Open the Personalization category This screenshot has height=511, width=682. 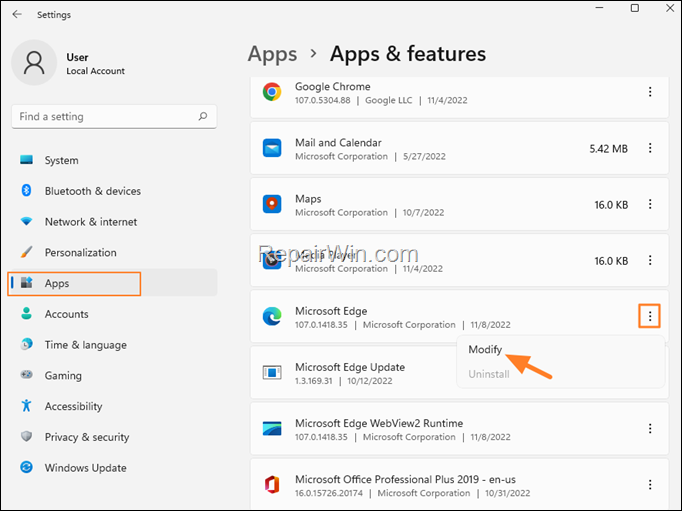click(112, 252)
